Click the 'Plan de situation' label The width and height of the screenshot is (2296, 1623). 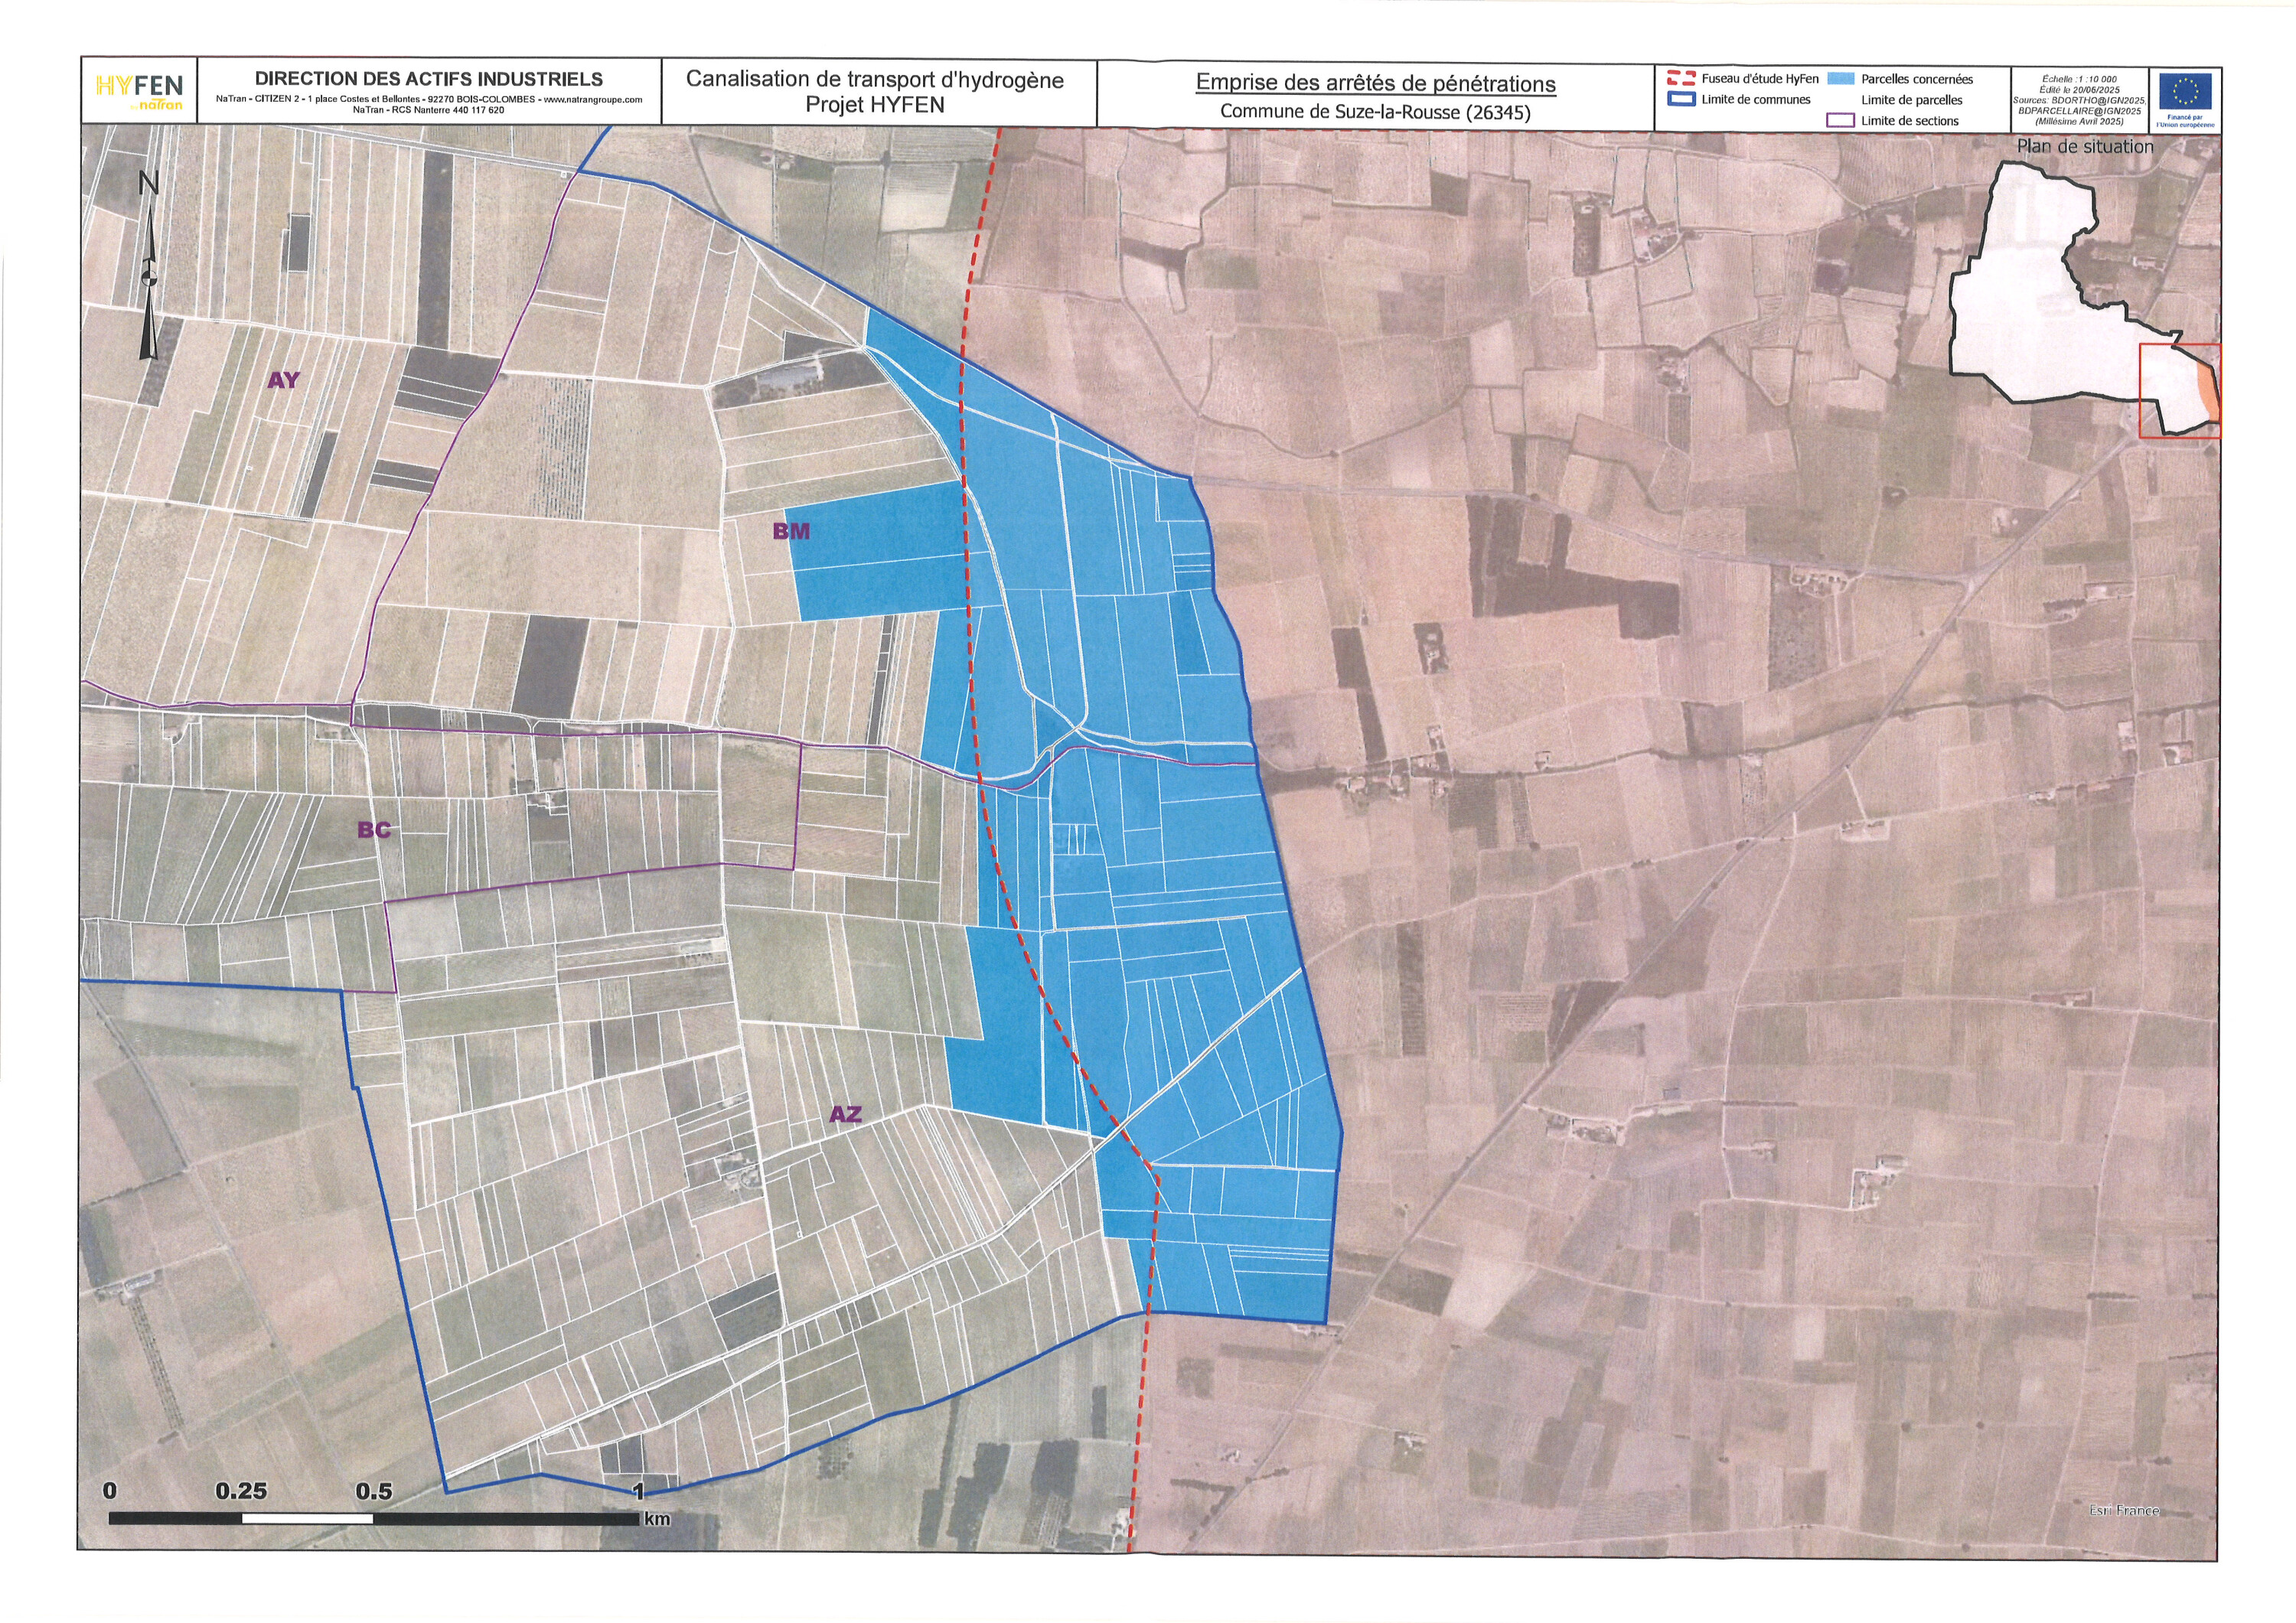click(2085, 147)
